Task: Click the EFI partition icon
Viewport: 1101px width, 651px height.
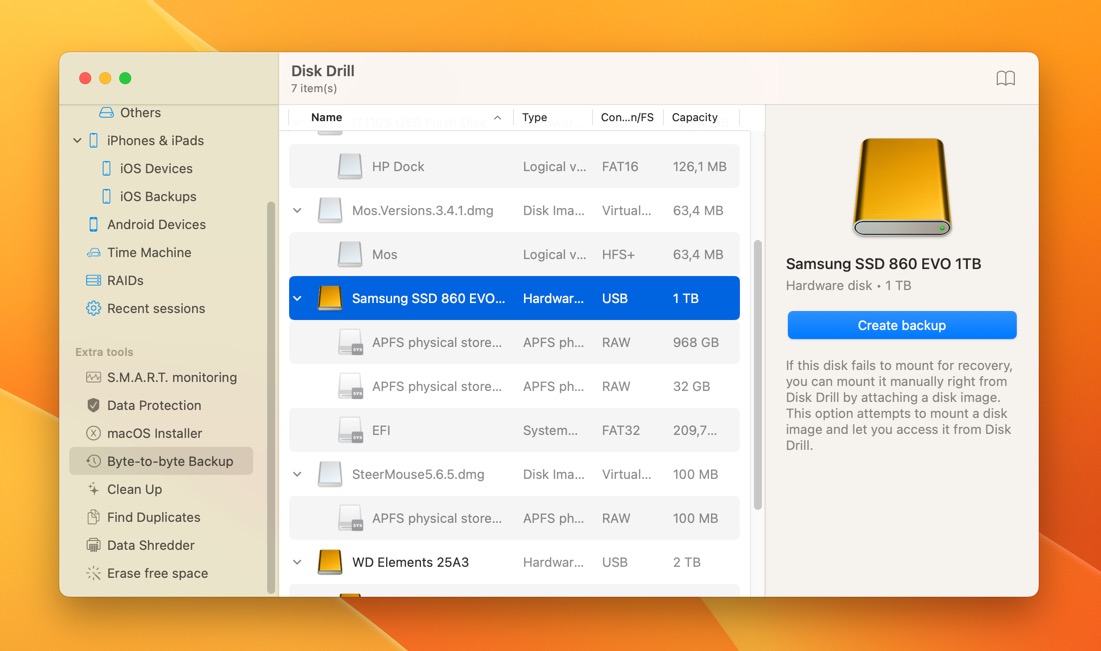Action: point(350,430)
